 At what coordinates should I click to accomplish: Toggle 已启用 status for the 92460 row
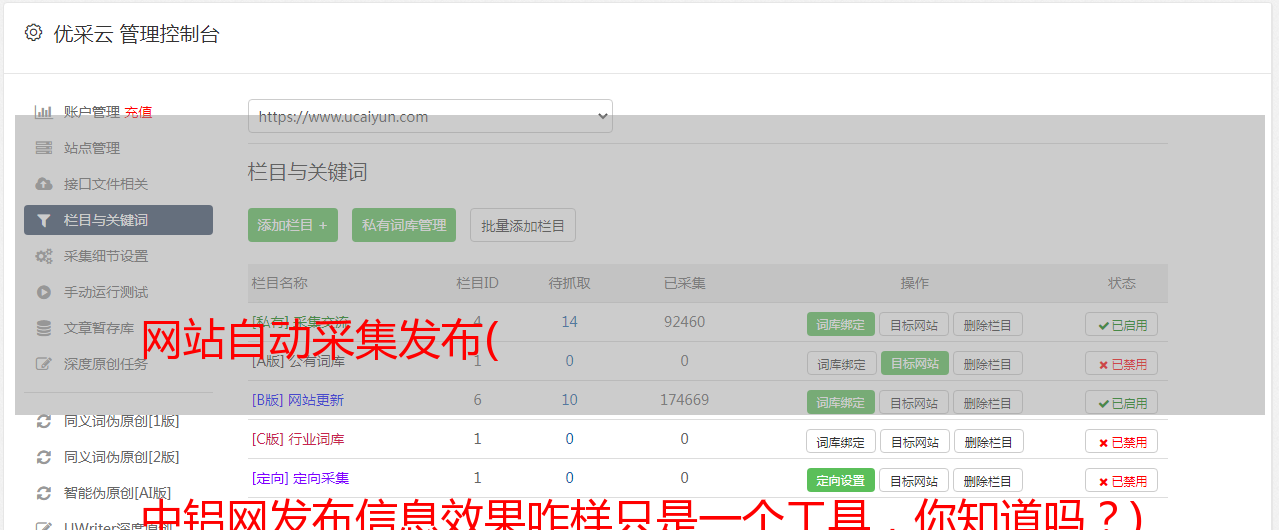(1122, 324)
